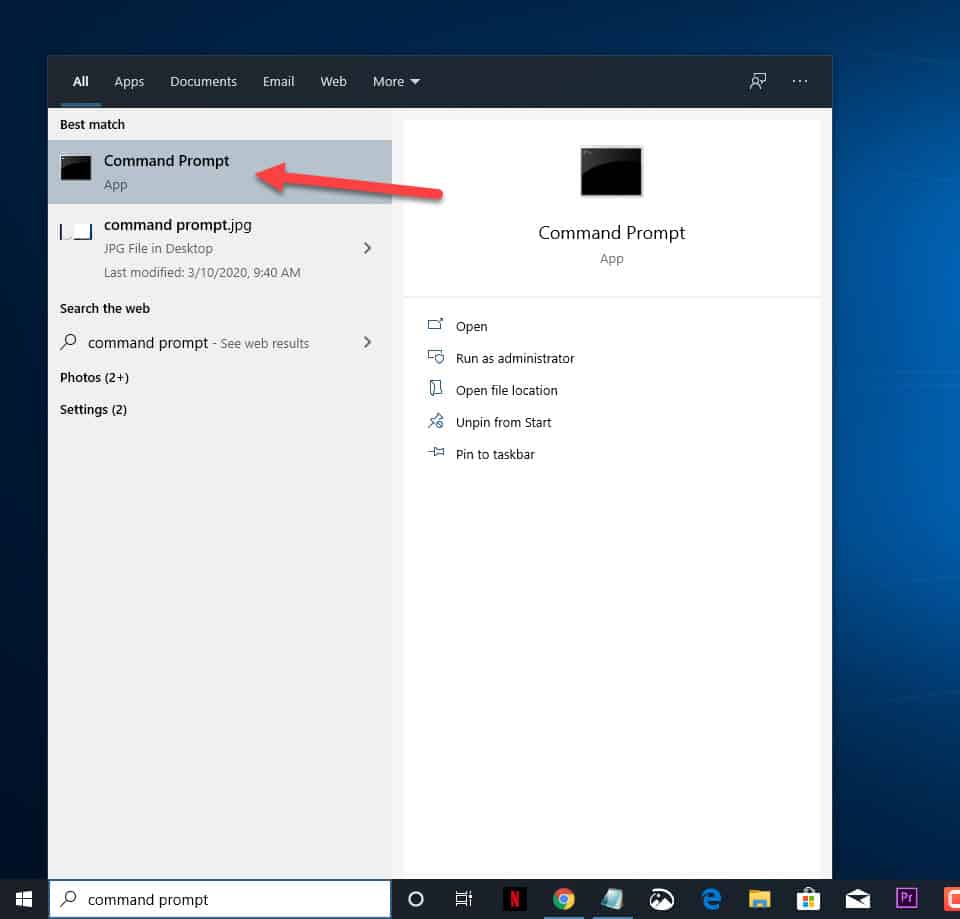
Task: Click the Run as administrator shield icon
Action: tap(435, 356)
